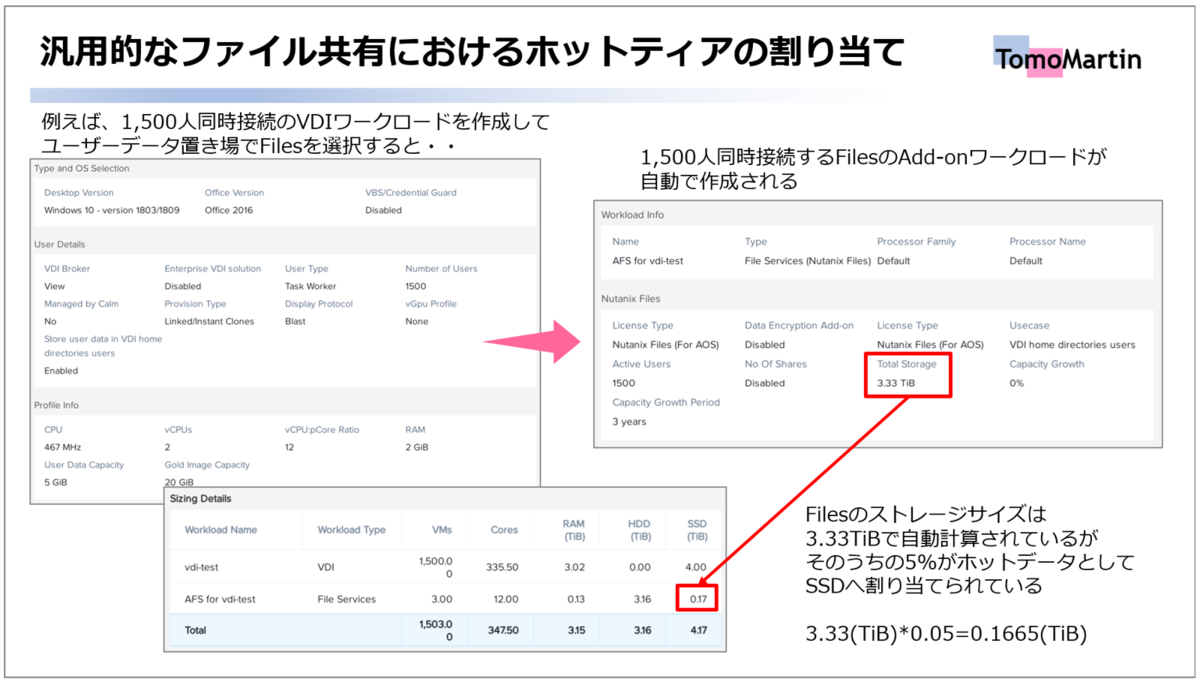Sort by the 'Workload Name' column header
The width and height of the screenshot is (1200, 682).
point(221,530)
